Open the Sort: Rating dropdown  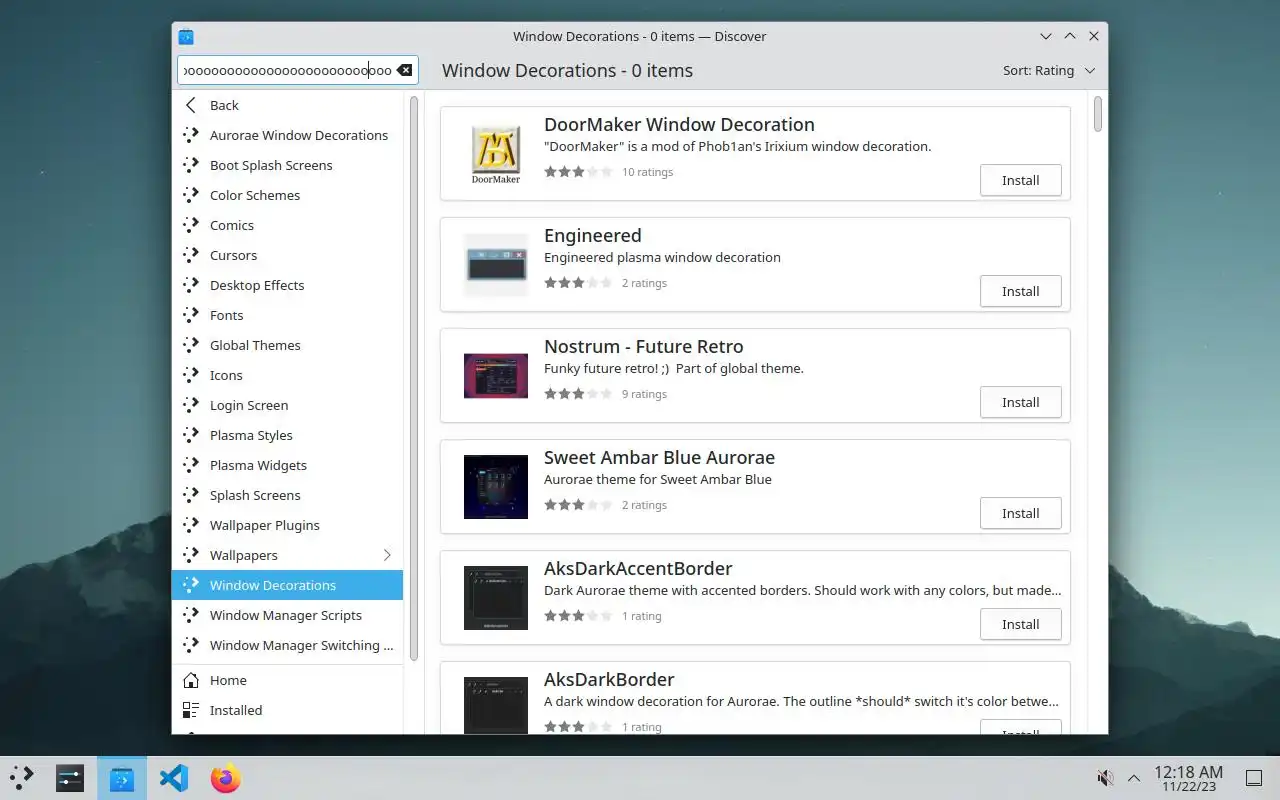click(1049, 70)
